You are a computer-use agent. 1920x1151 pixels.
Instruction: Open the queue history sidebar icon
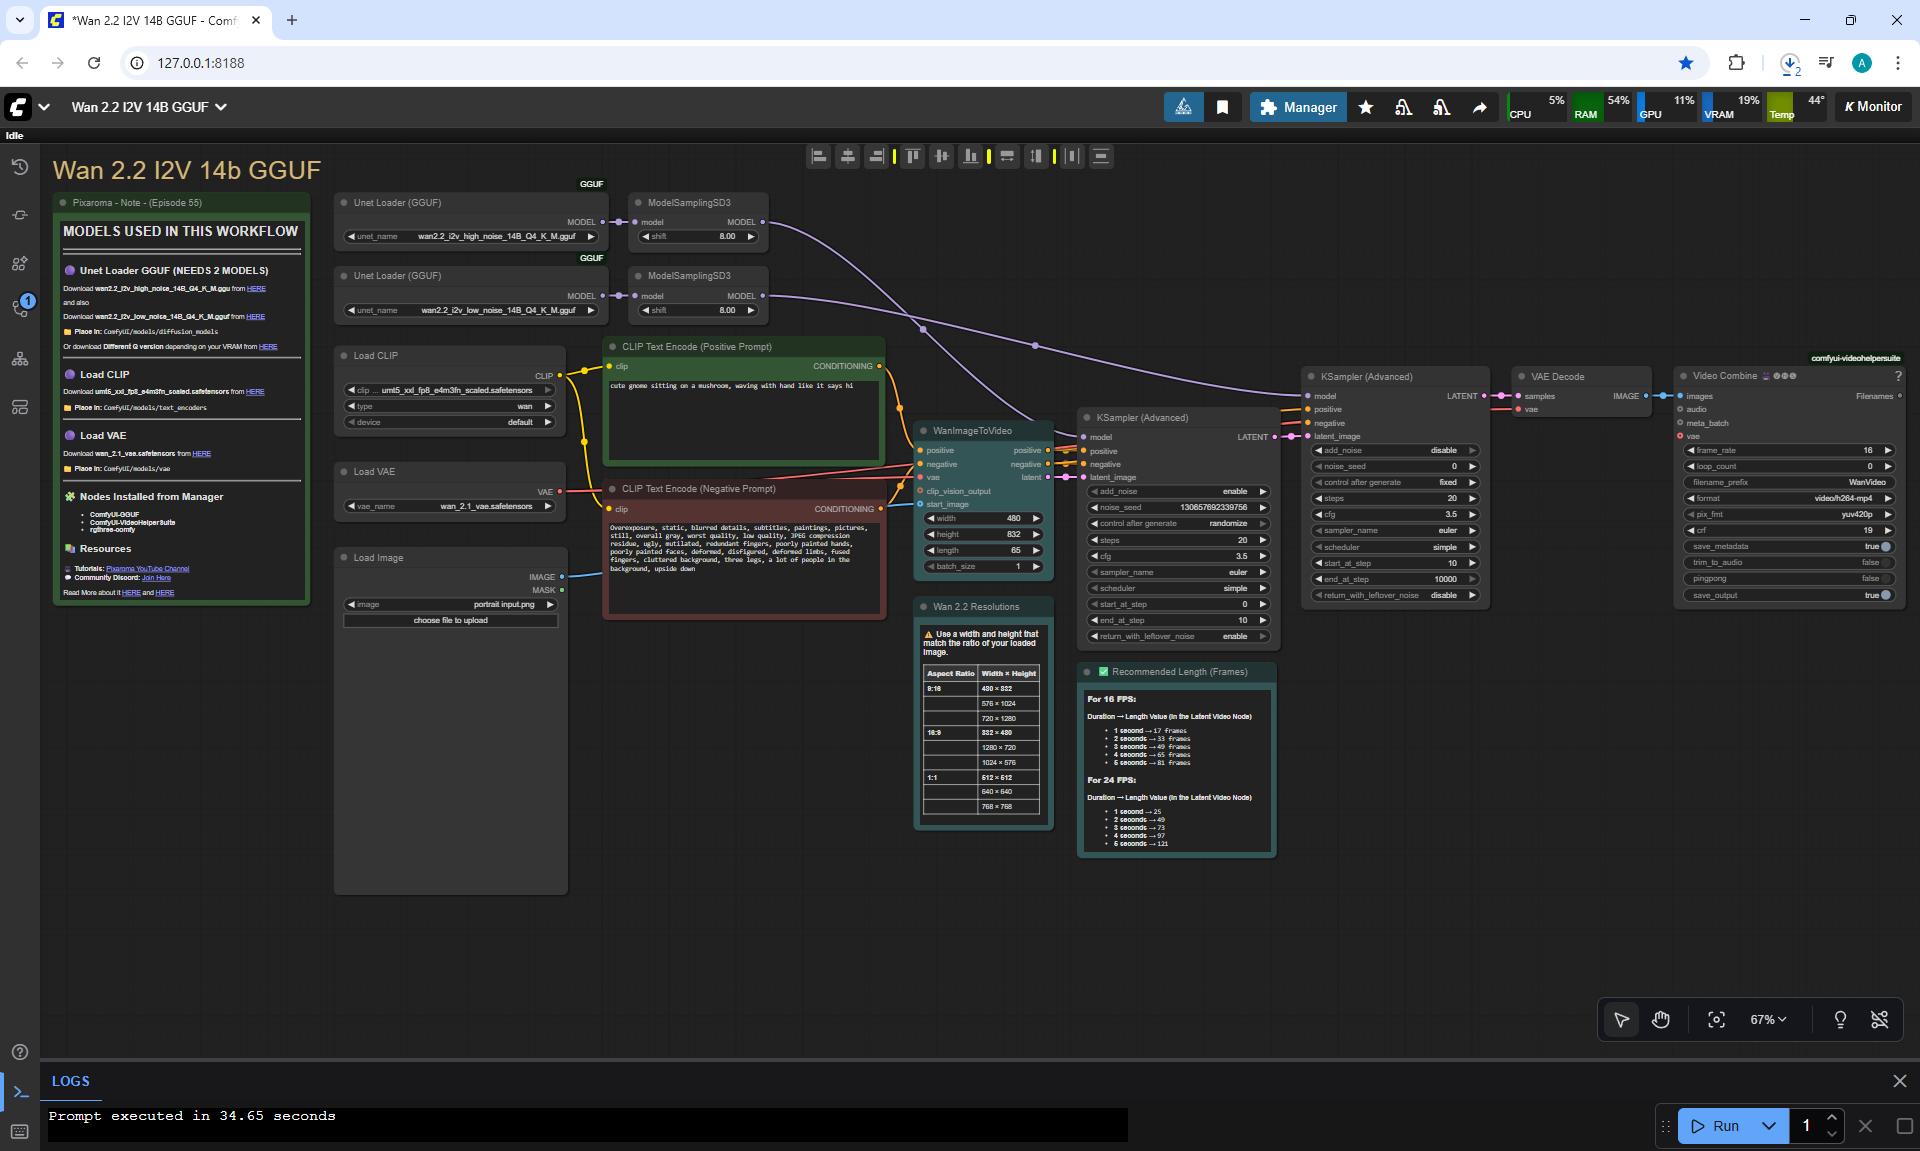pyautogui.click(x=20, y=167)
